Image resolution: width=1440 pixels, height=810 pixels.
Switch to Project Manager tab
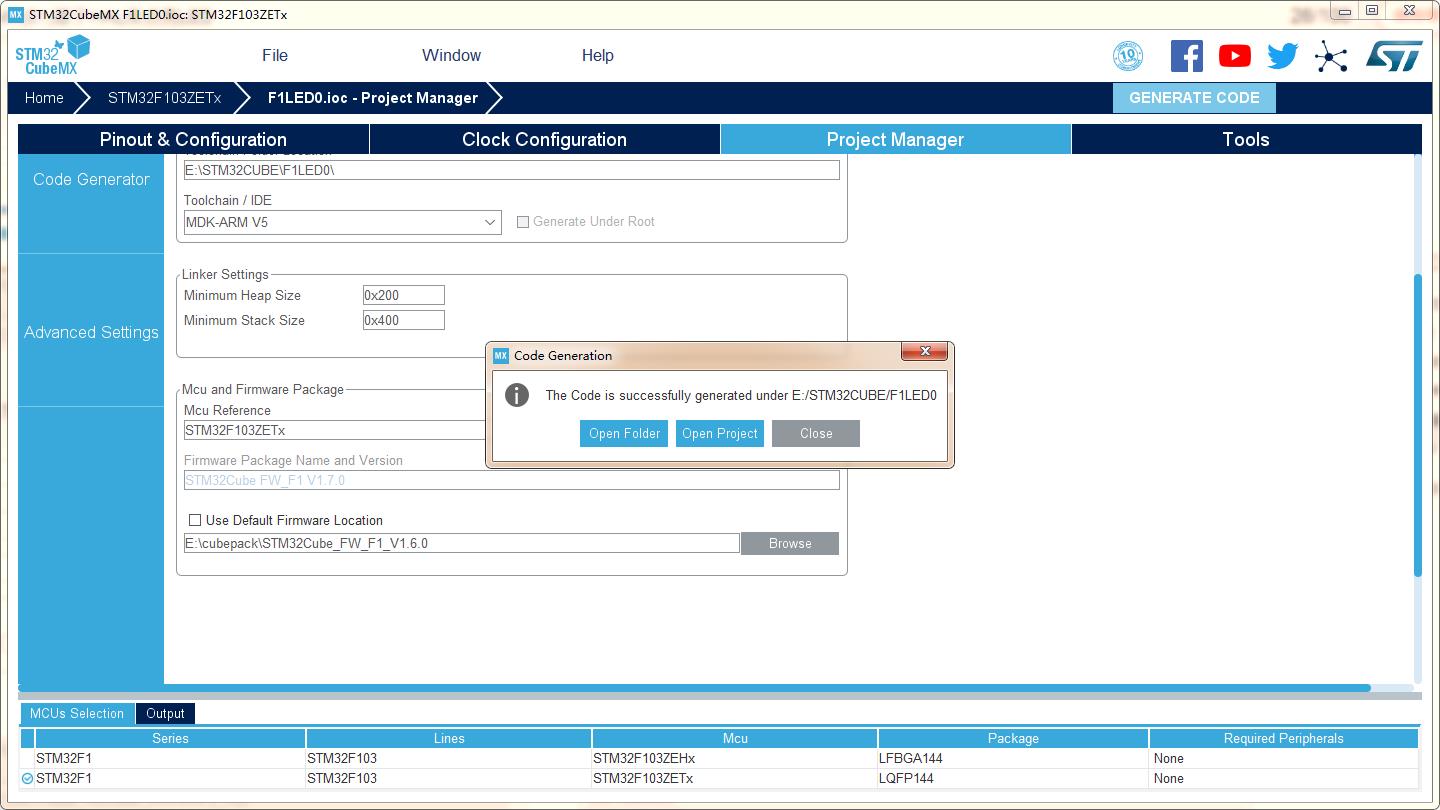895,139
